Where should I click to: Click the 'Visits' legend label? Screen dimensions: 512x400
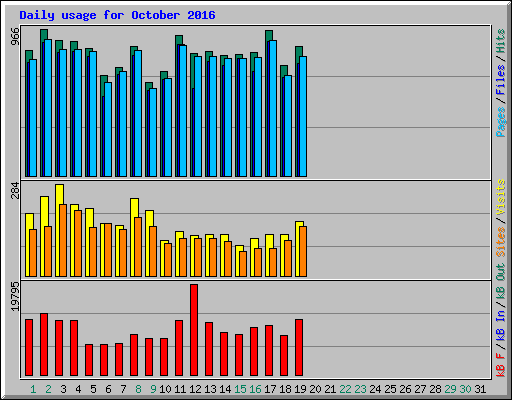(x=501, y=197)
